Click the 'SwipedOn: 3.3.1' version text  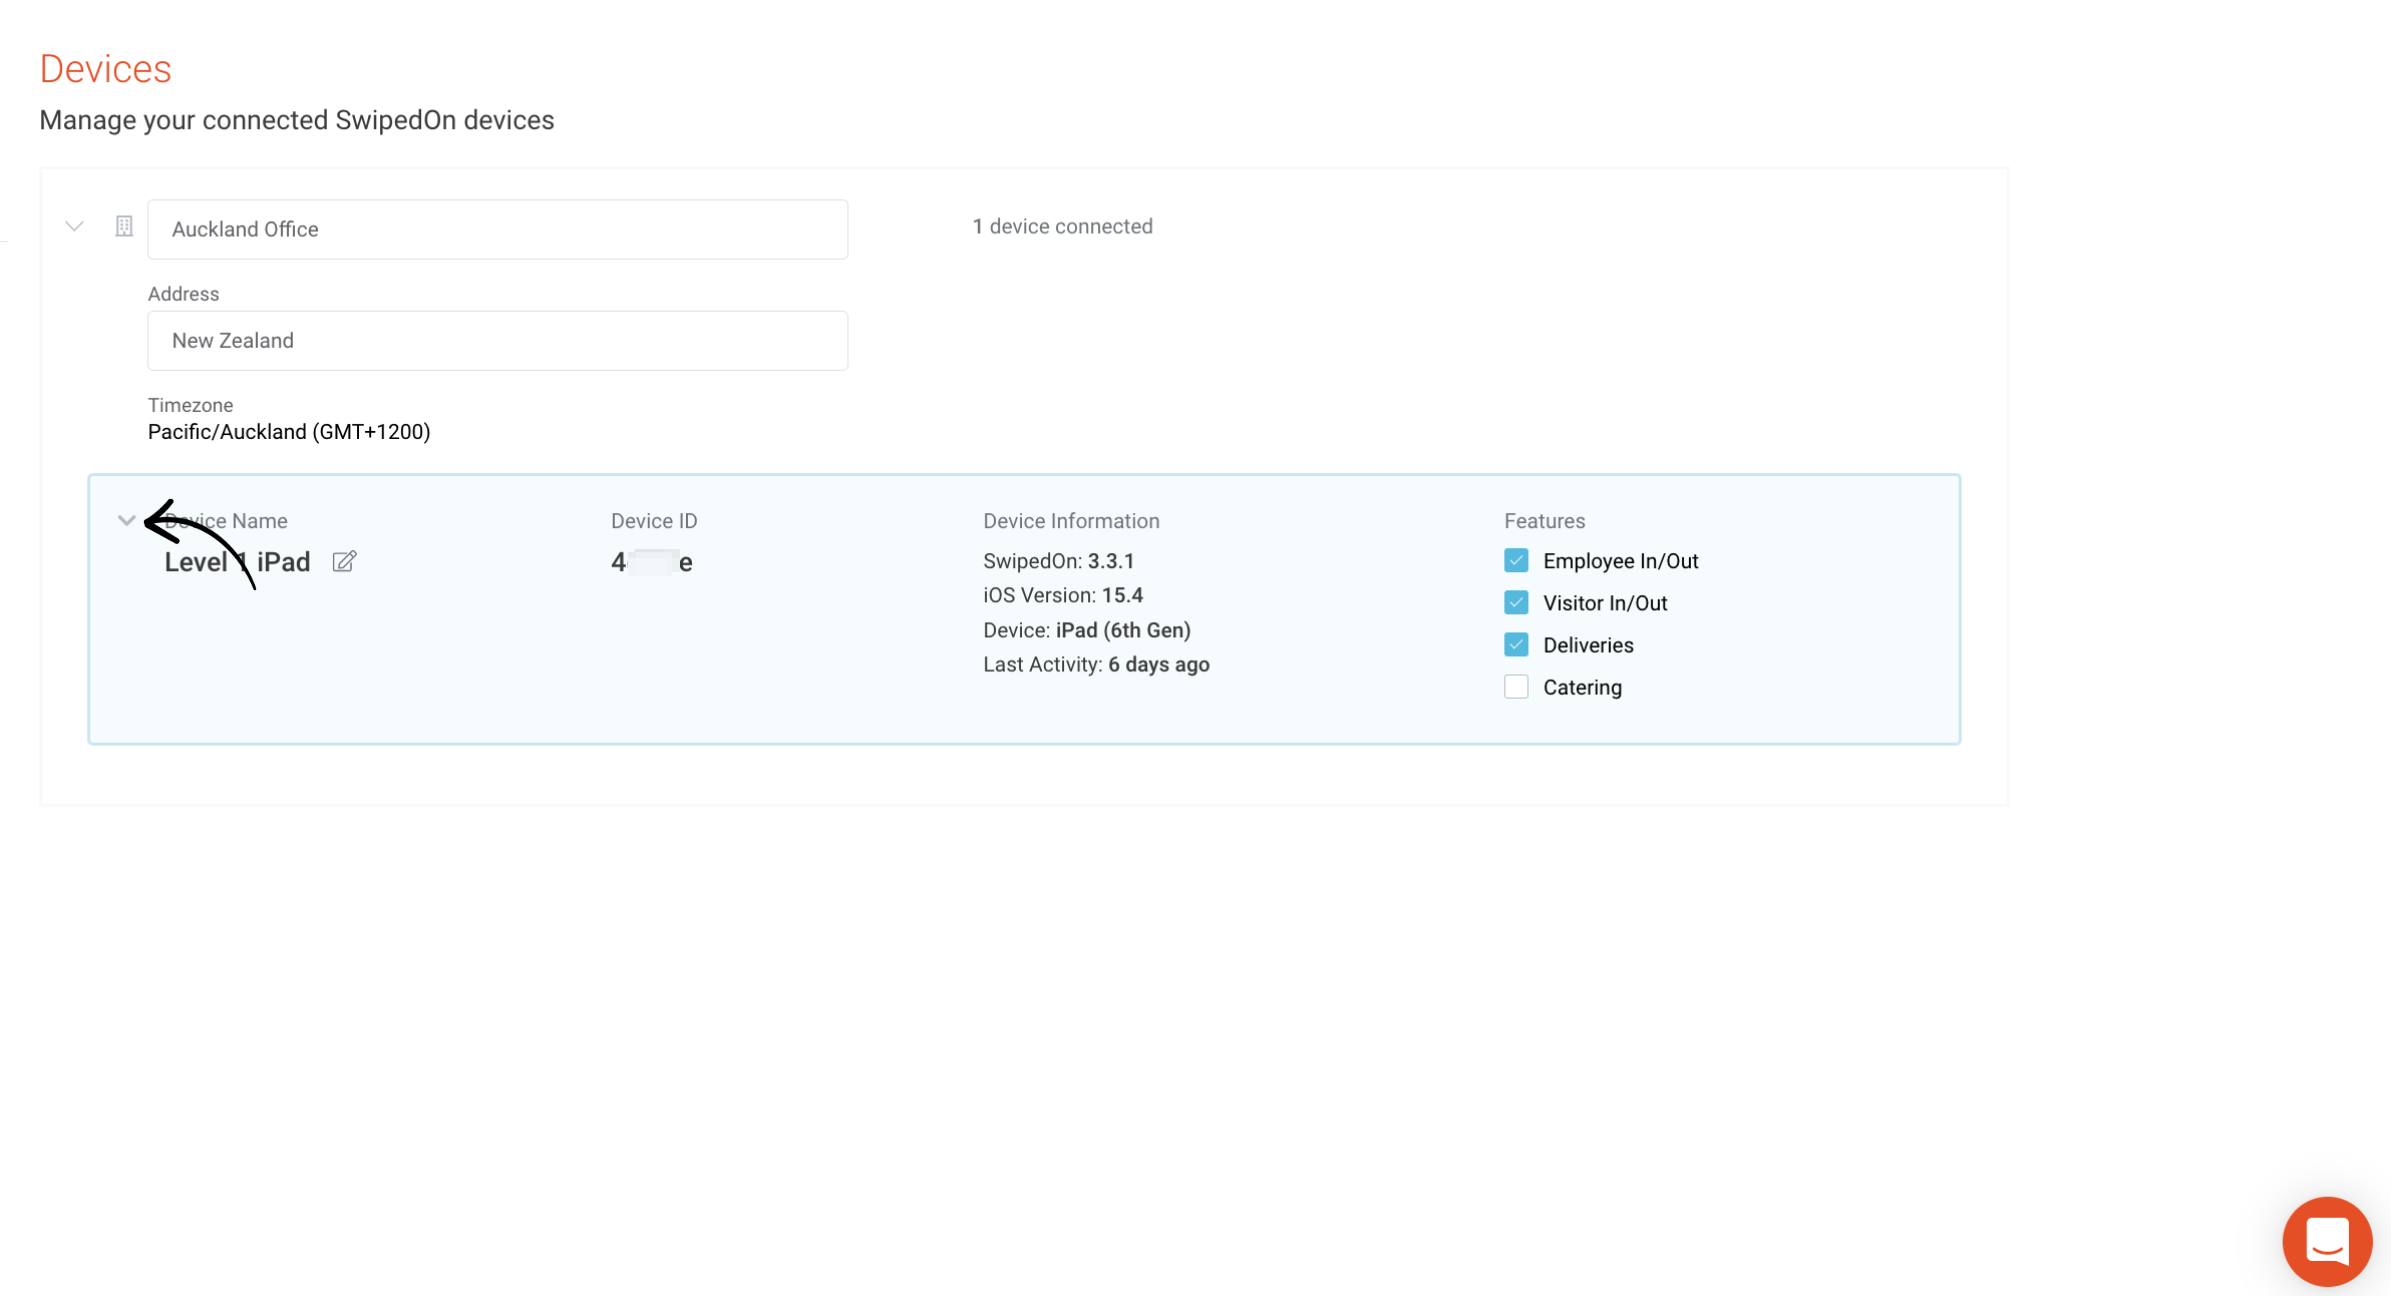click(x=1058, y=561)
